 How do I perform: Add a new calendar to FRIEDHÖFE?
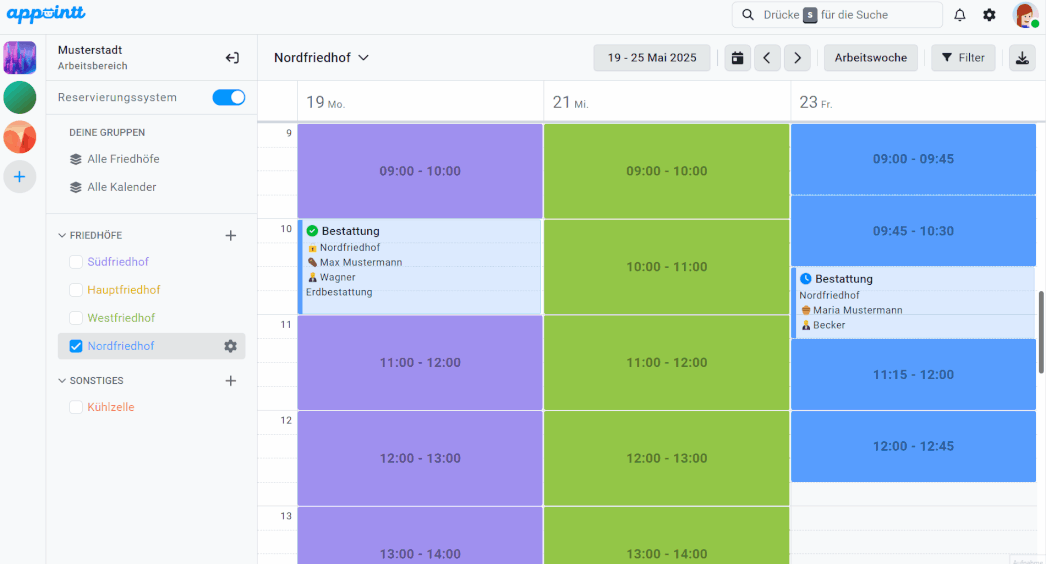(x=231, y=235)
